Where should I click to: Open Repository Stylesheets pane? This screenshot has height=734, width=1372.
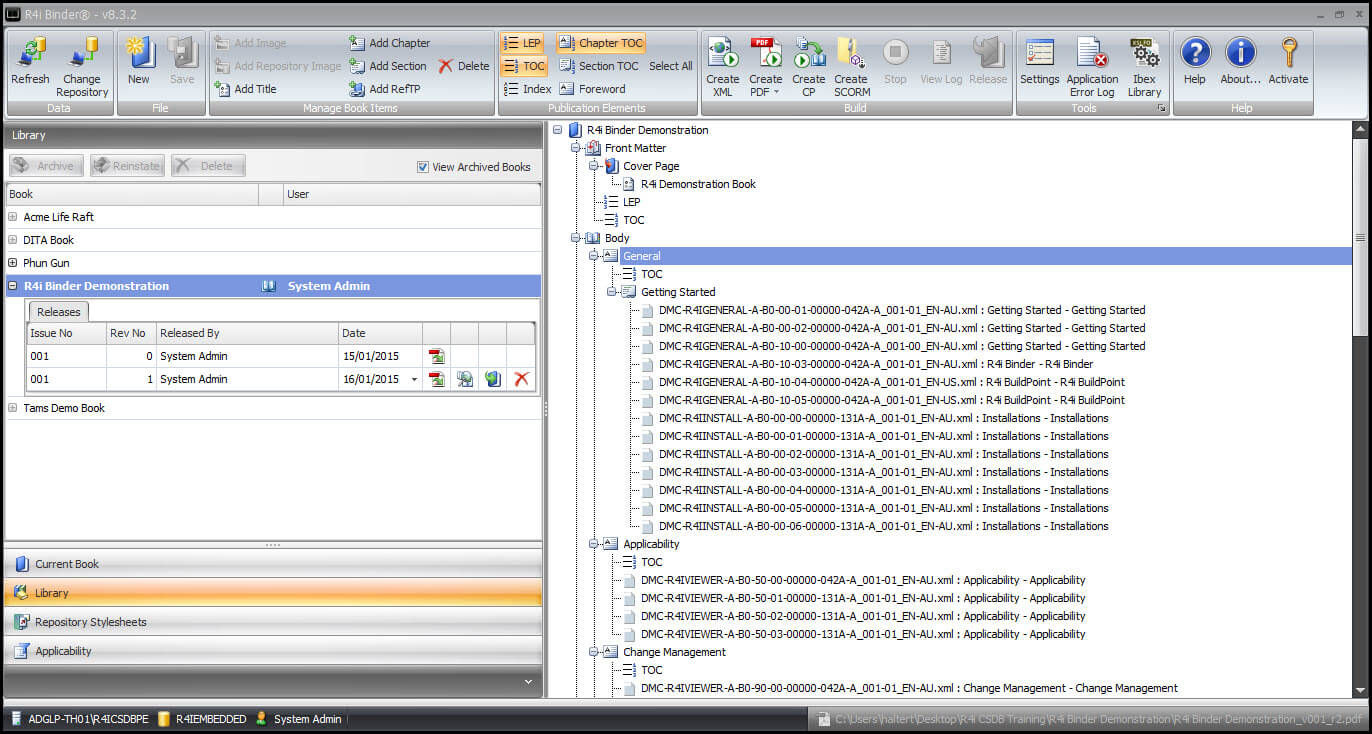pos(273,622)
